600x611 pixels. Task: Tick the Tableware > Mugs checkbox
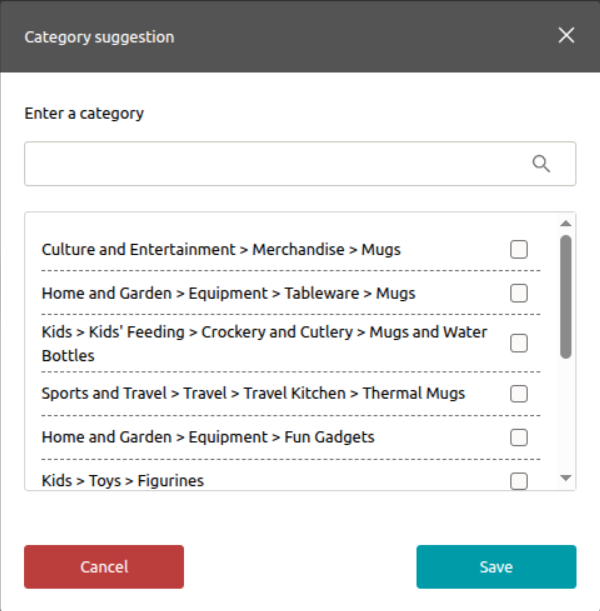pyautogui.click(x=519, y=293)
